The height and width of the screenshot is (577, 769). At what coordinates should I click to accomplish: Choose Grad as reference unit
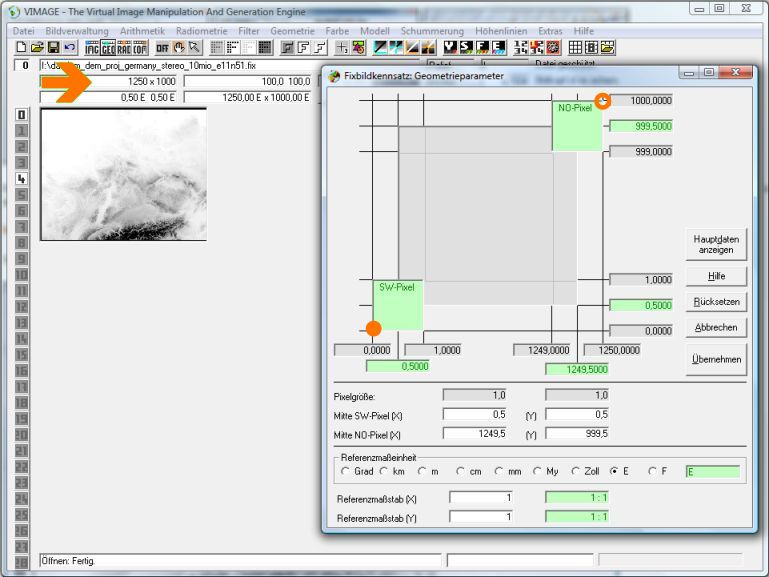[346, 471]
